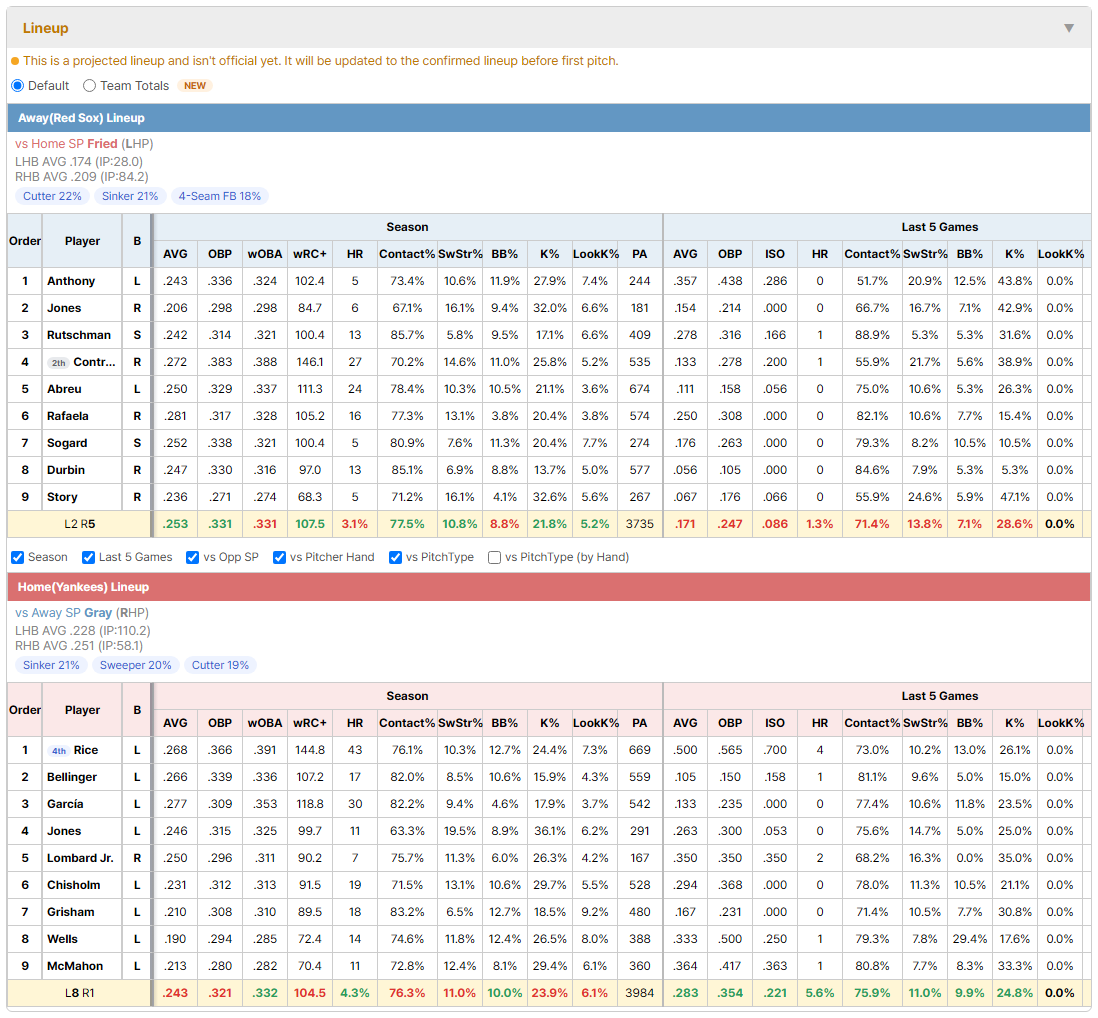The image size is (1098, 1018).
Task: Click the L2 R5 handedness summary cell
Action: coord(79,524)
